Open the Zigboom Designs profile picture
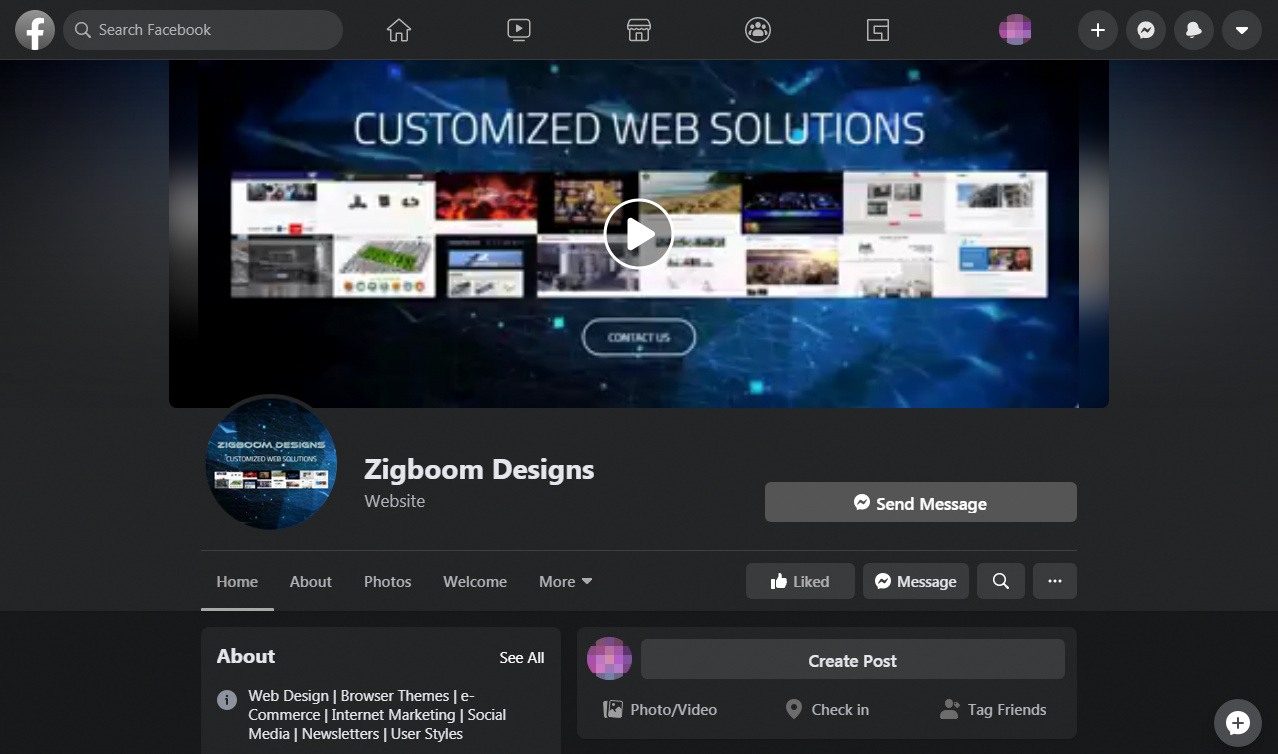The image size is (1278, 754). pyautogui.click(x=271, y=464)
